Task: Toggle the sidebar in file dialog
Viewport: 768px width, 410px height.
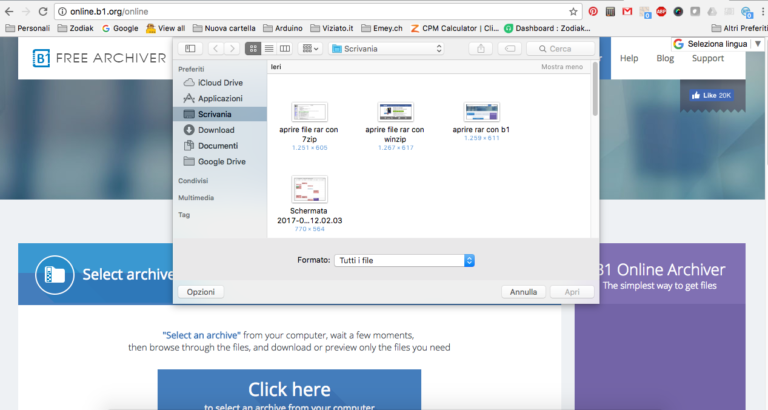Action: pyautogui.click(x=190, y=48)
